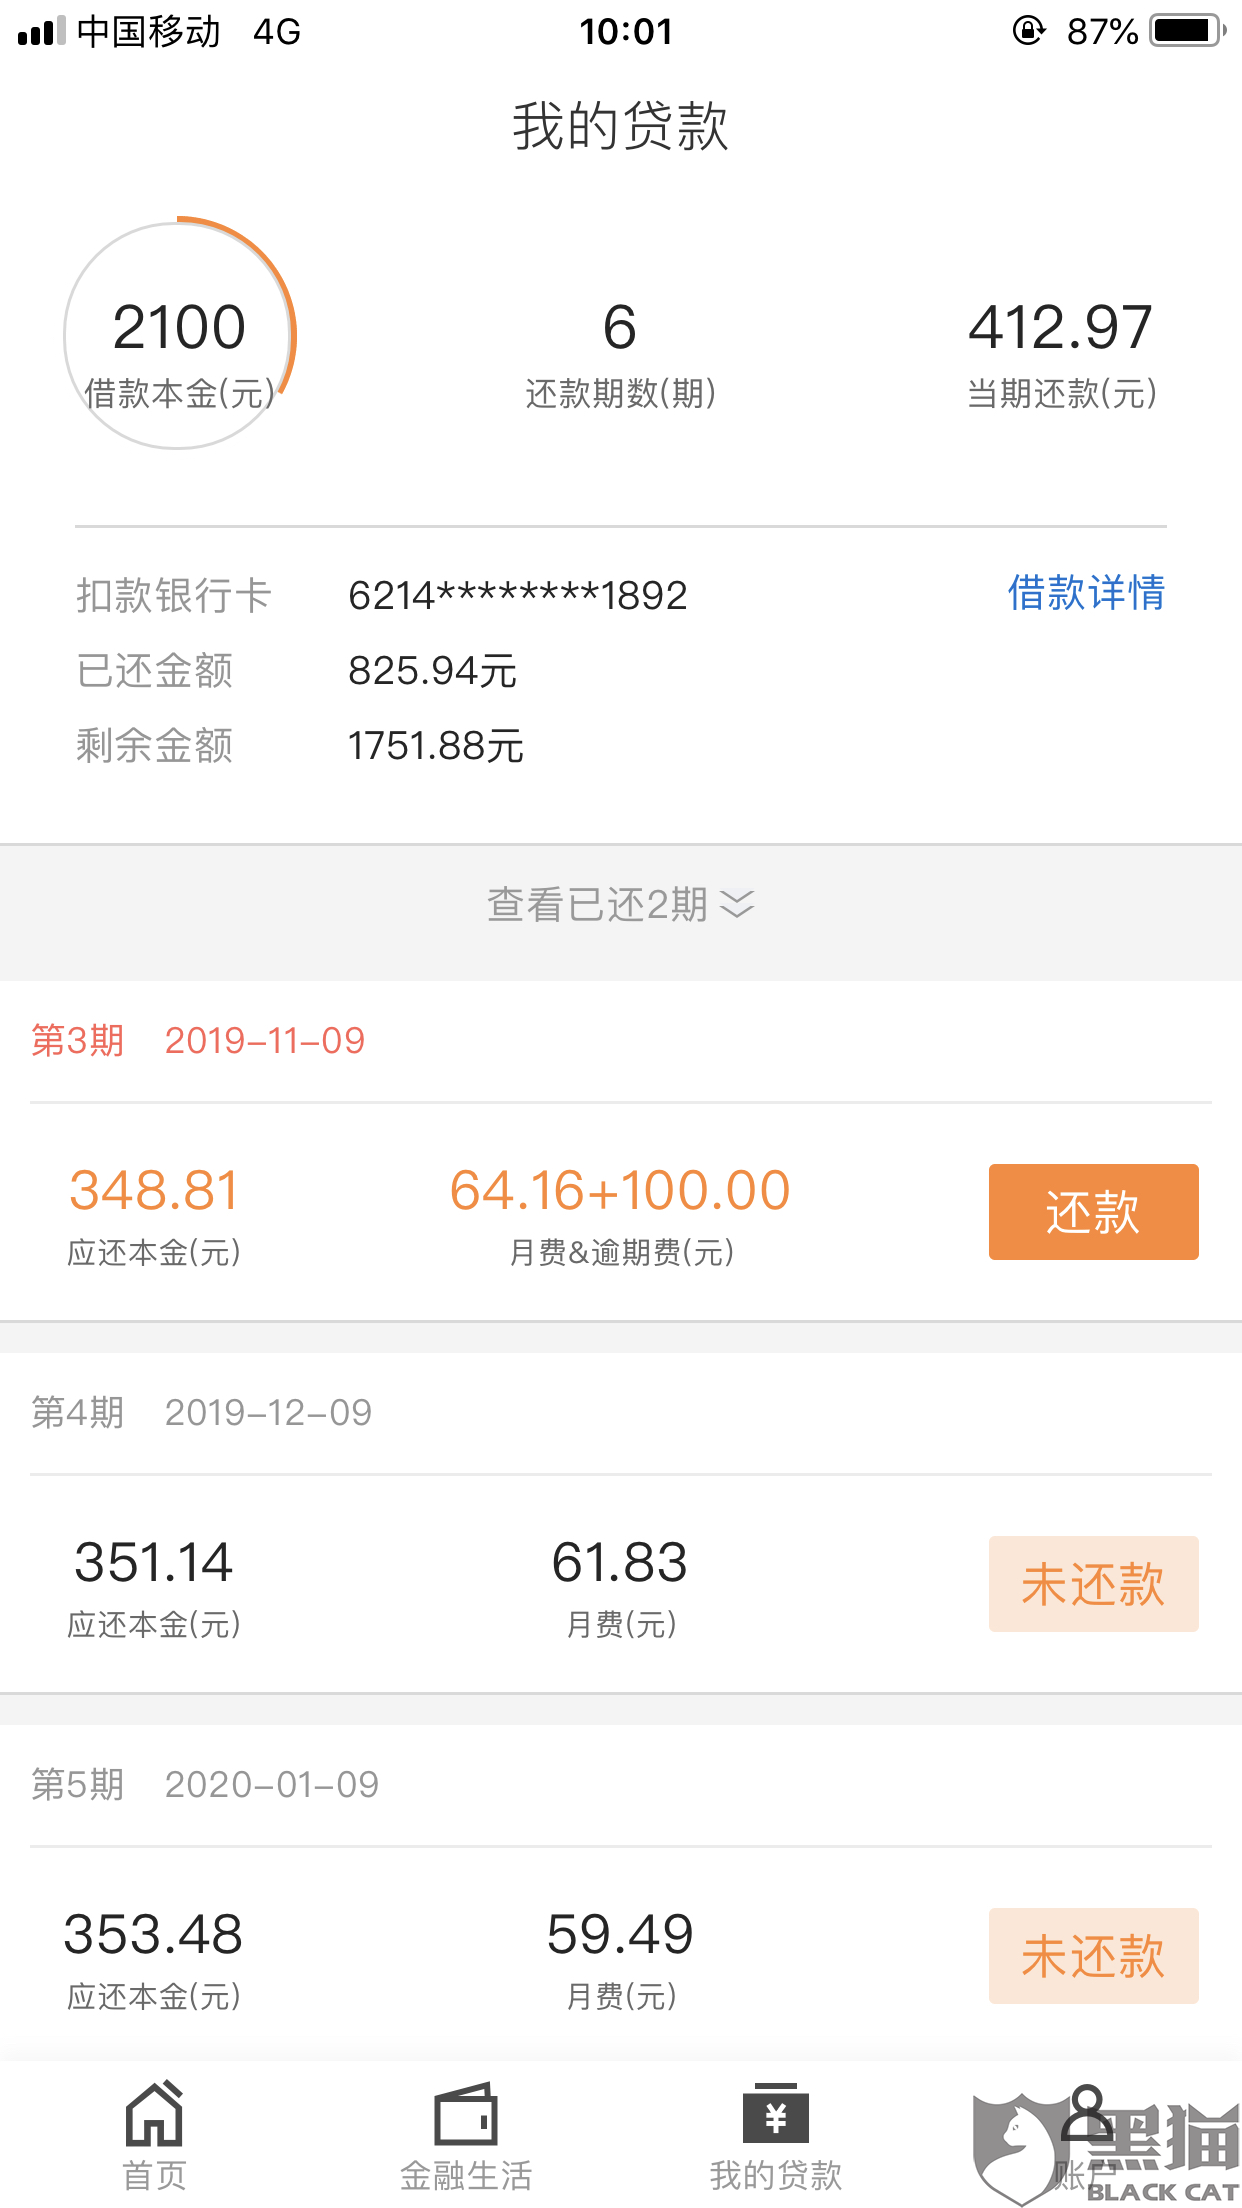This screenshot has width=1242, height=2208.
Task: Tap 未还款 button for 第5期
Action: [1093, 1956]
